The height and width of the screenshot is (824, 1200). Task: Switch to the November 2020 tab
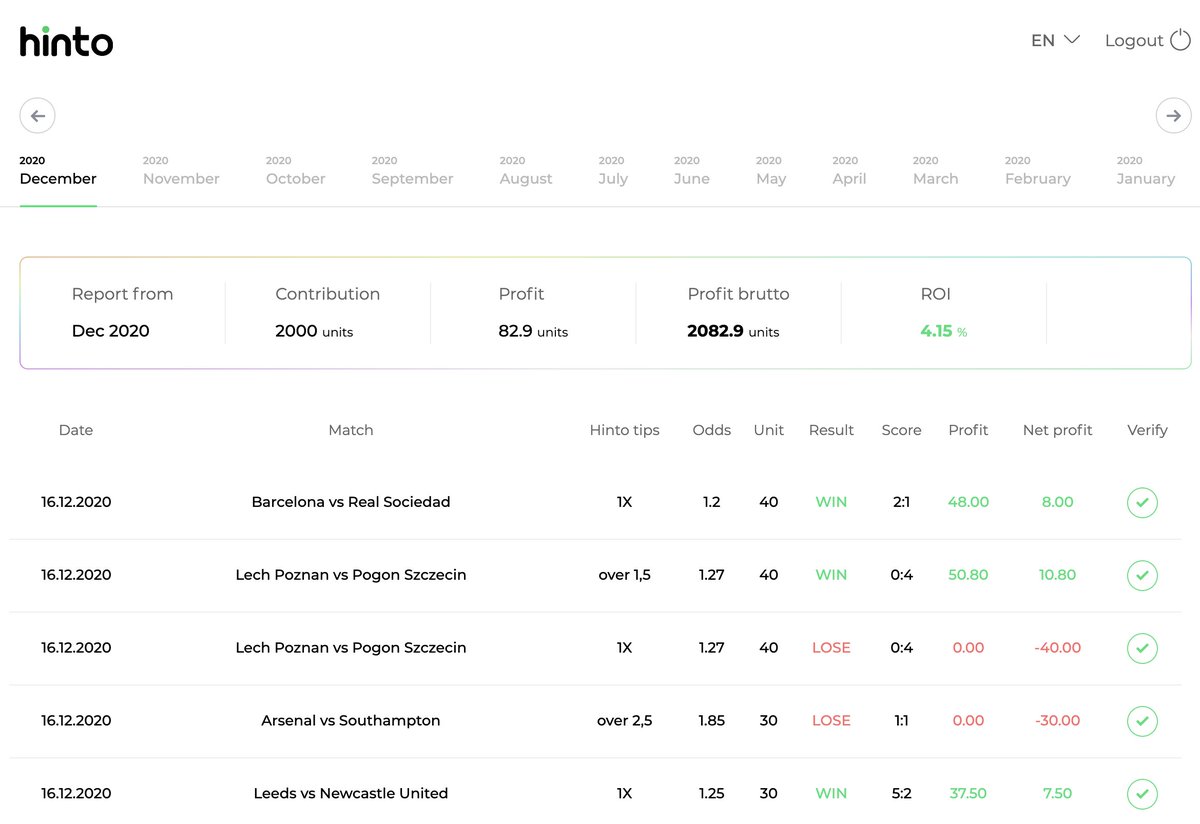point(181,171)
